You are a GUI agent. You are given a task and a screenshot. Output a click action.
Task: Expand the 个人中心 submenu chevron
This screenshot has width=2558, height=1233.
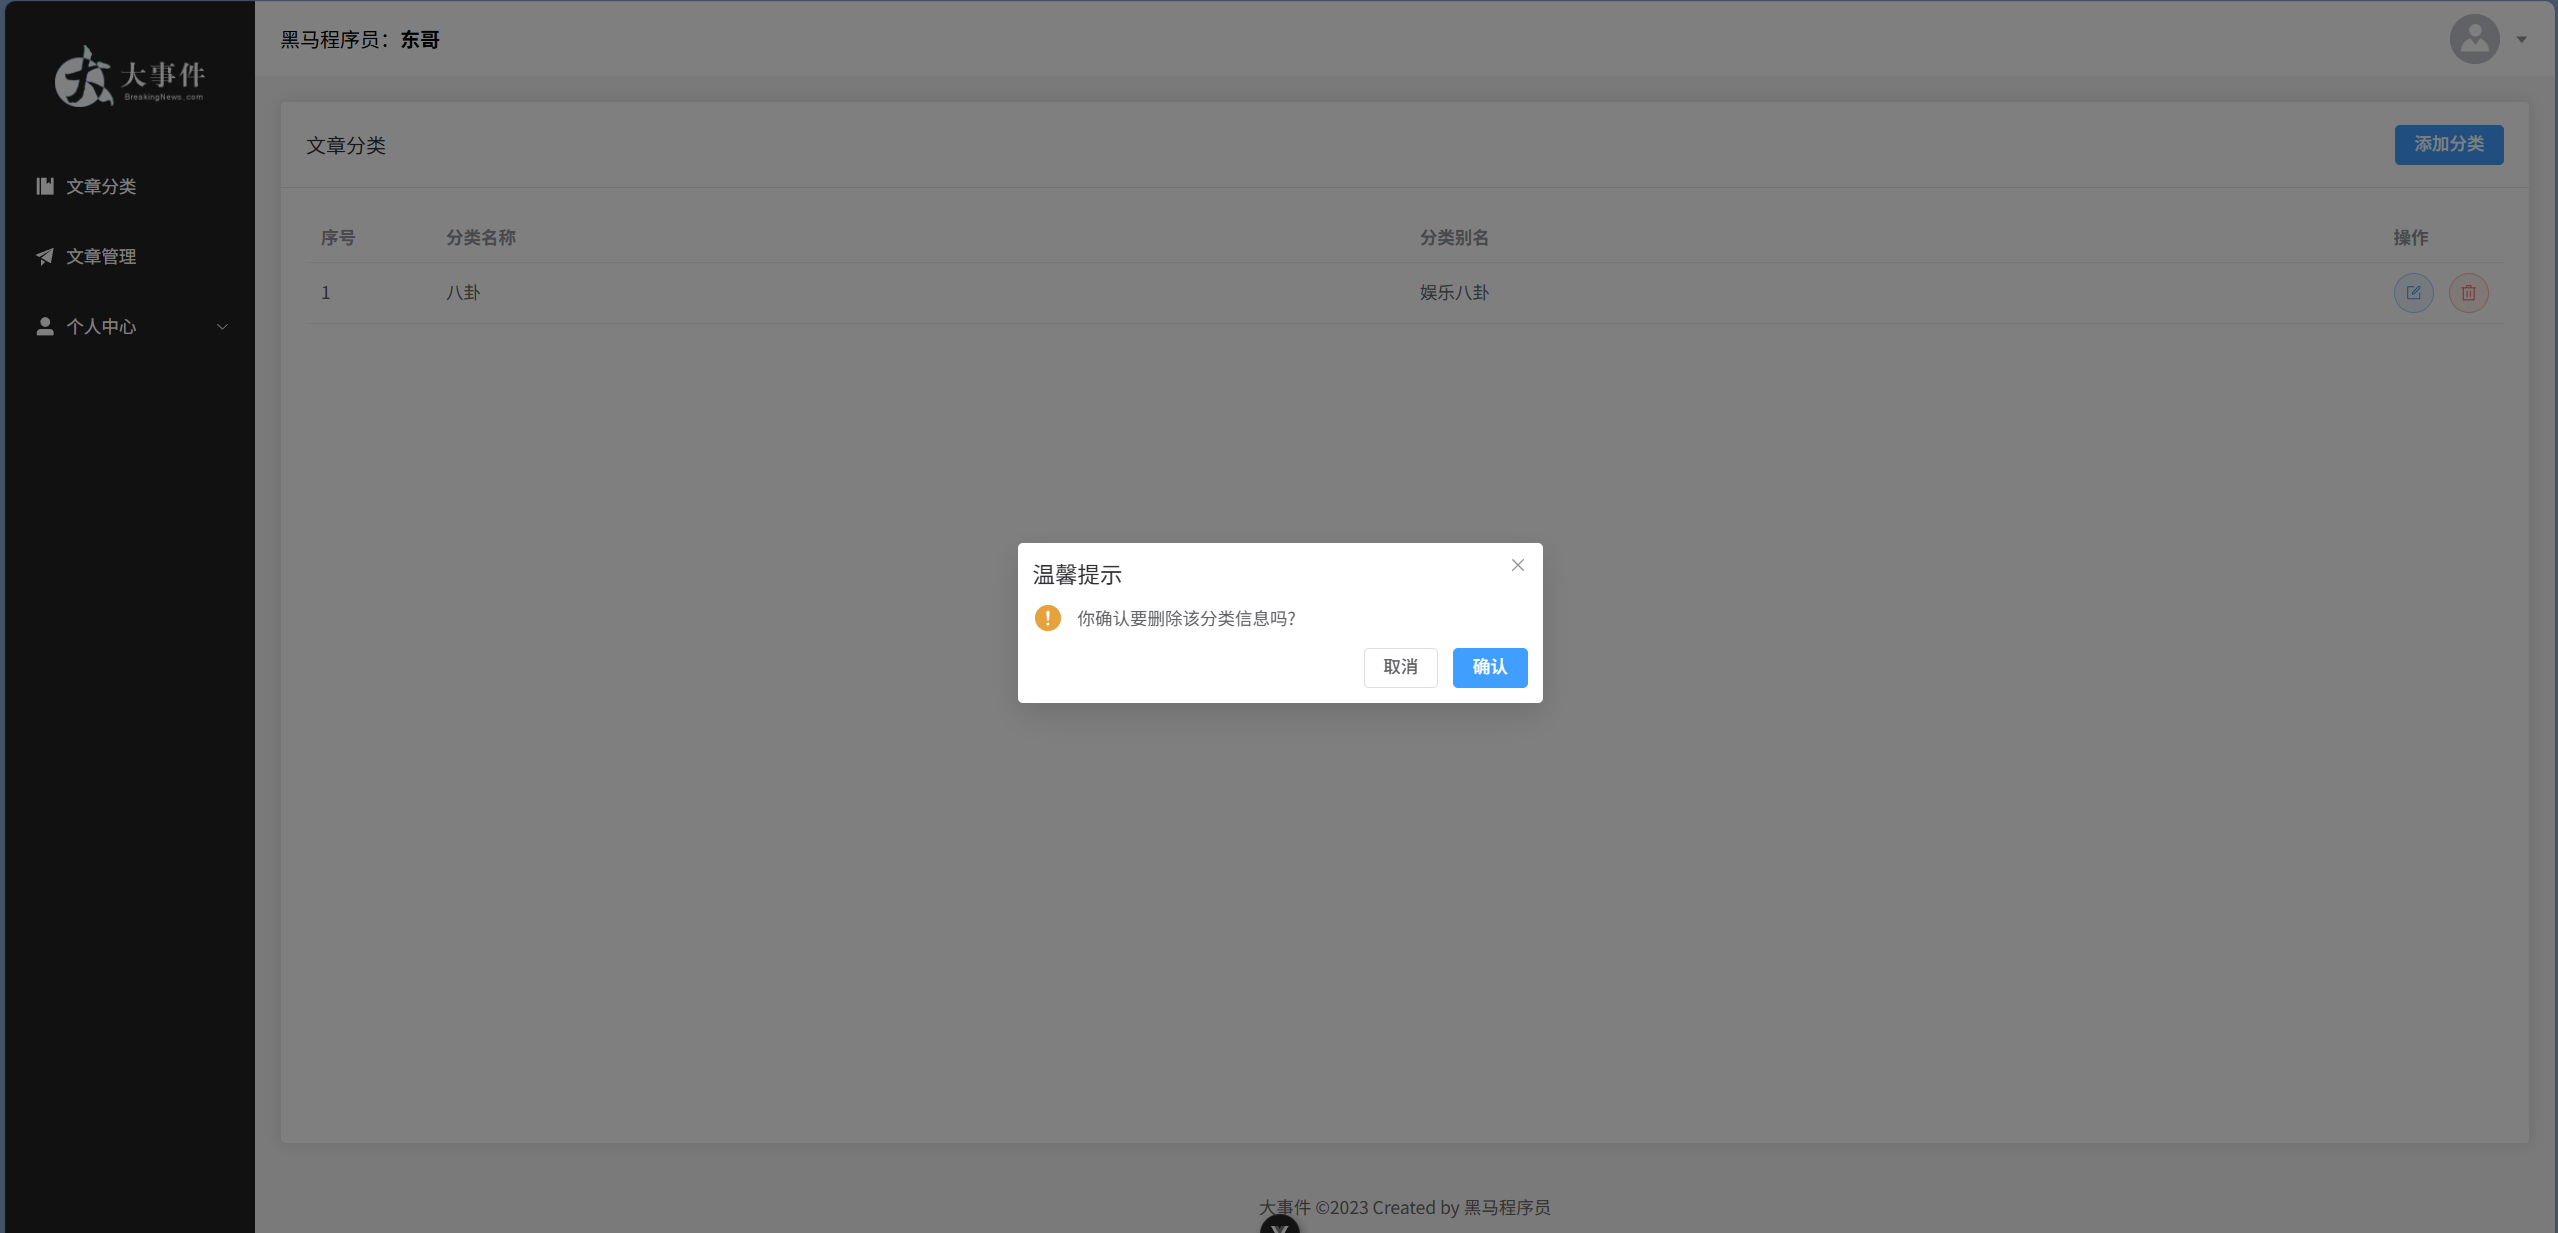(x=221, y=327)
